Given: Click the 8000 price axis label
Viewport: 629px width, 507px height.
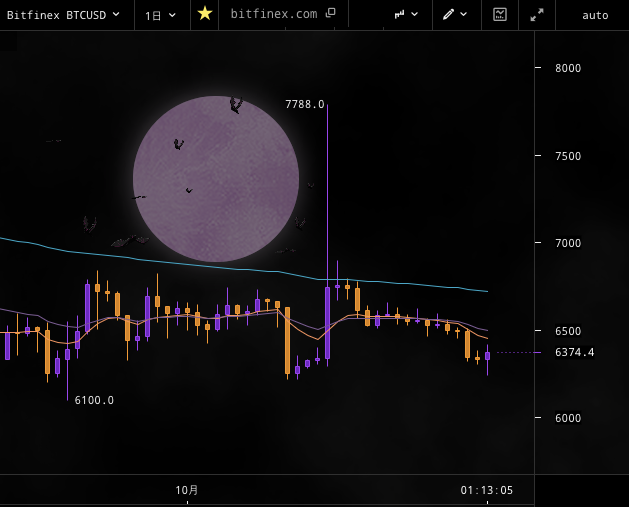Looking at the screenshot, I should [568, 68].
